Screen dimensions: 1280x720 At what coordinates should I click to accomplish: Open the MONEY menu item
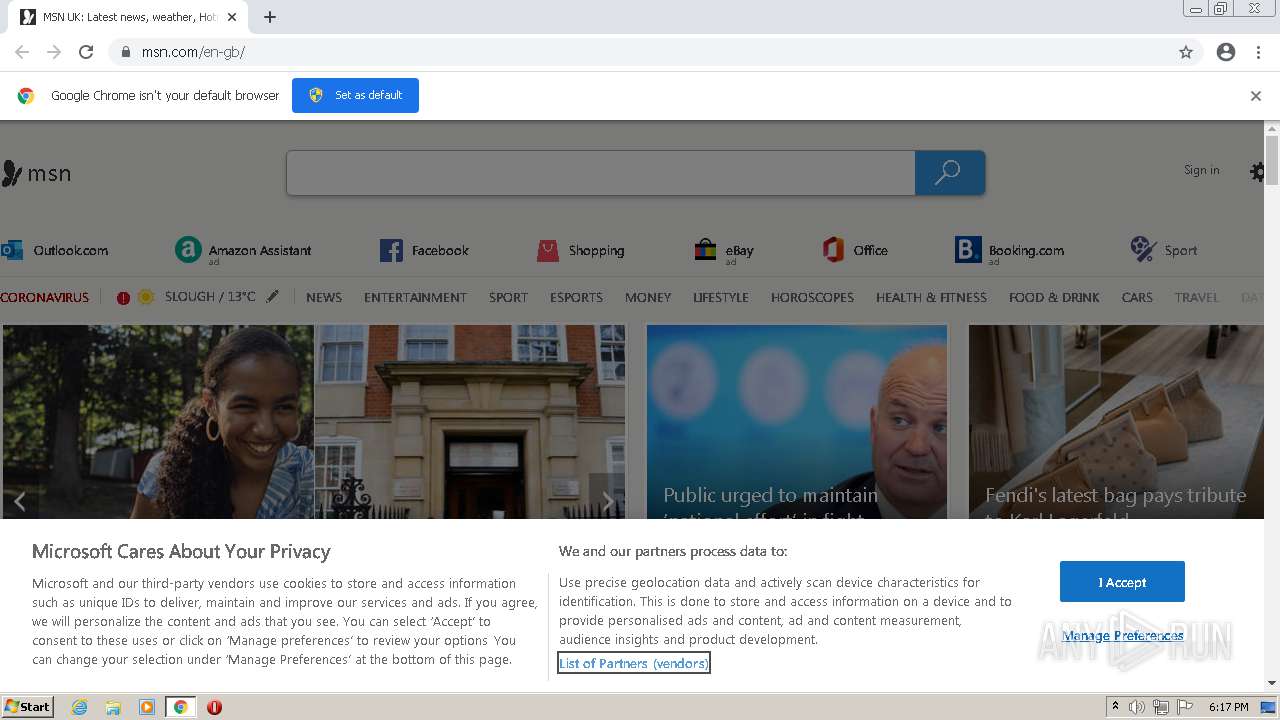pos(648,297)
